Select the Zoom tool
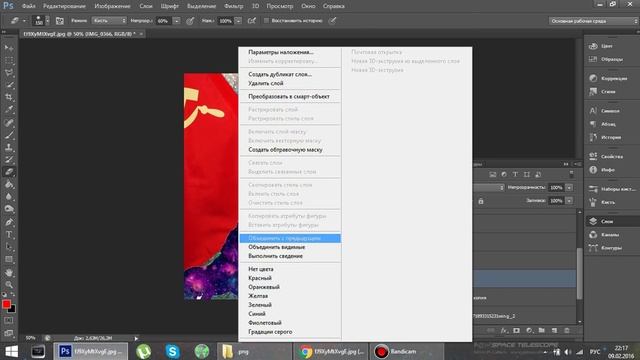 point(9,284)
